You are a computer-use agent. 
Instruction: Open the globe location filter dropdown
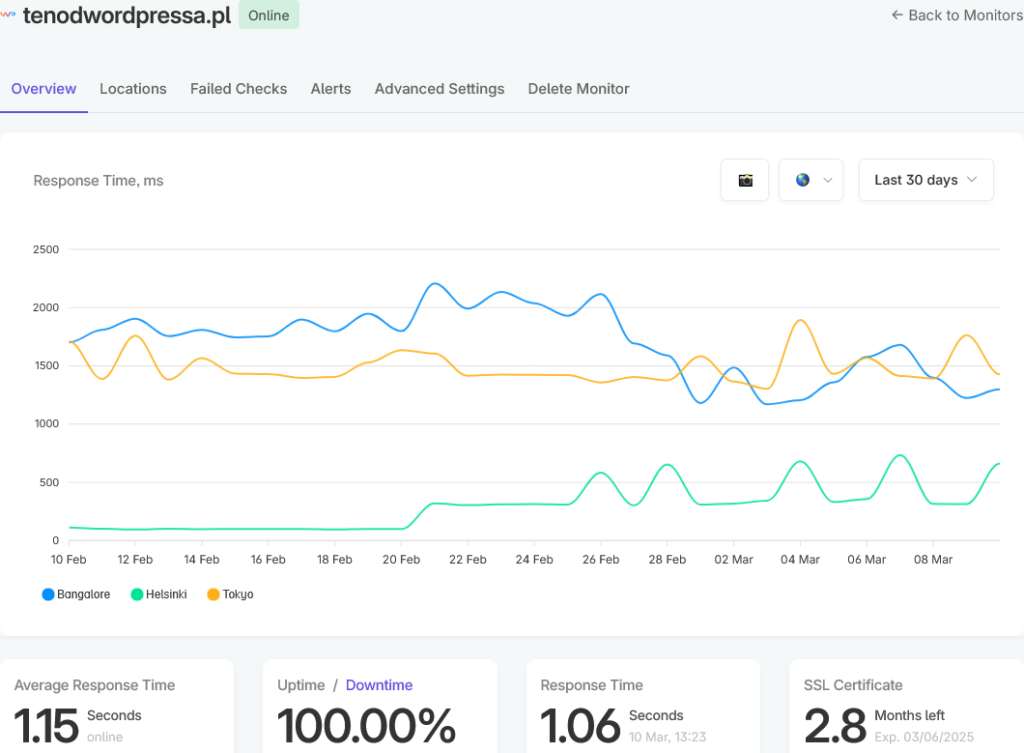(811, 180)
